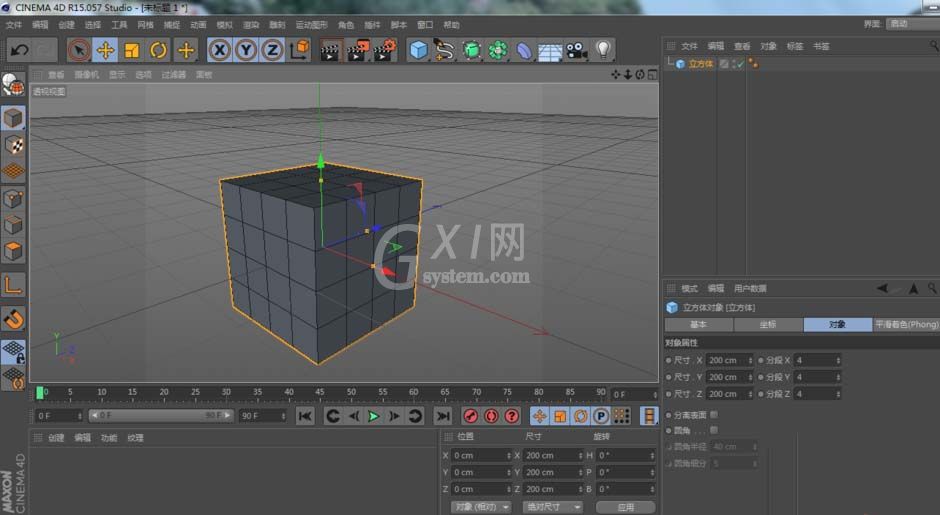The width and height of the screenshot is (940, 515).
Task: Switch to the 平滑着色(Phong) tab
Action: 906,324
